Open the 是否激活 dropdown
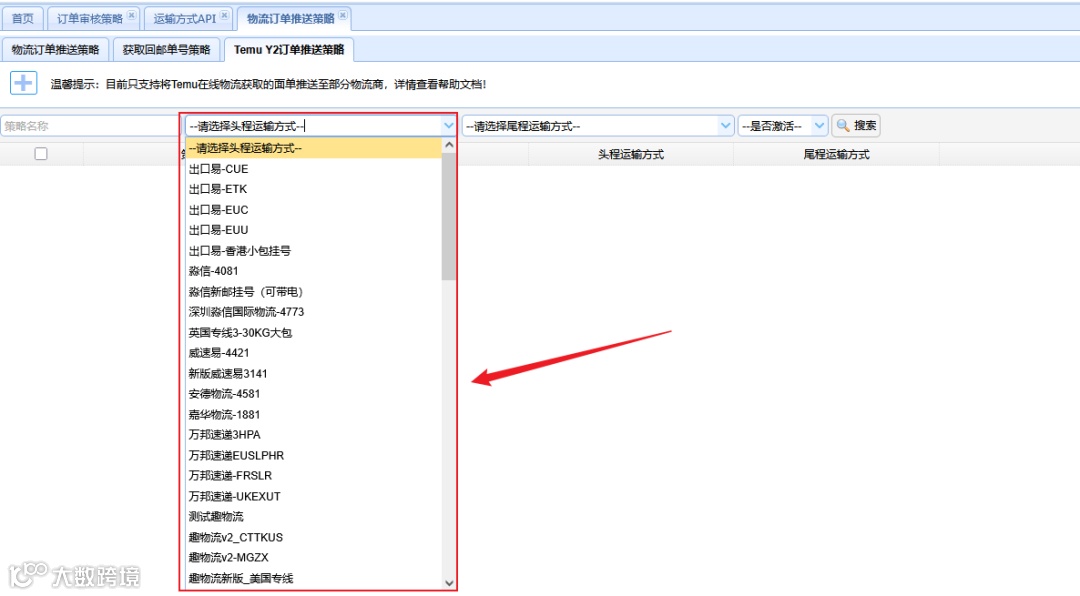Viewport: 1080px width, 596px height. (782, 126)
